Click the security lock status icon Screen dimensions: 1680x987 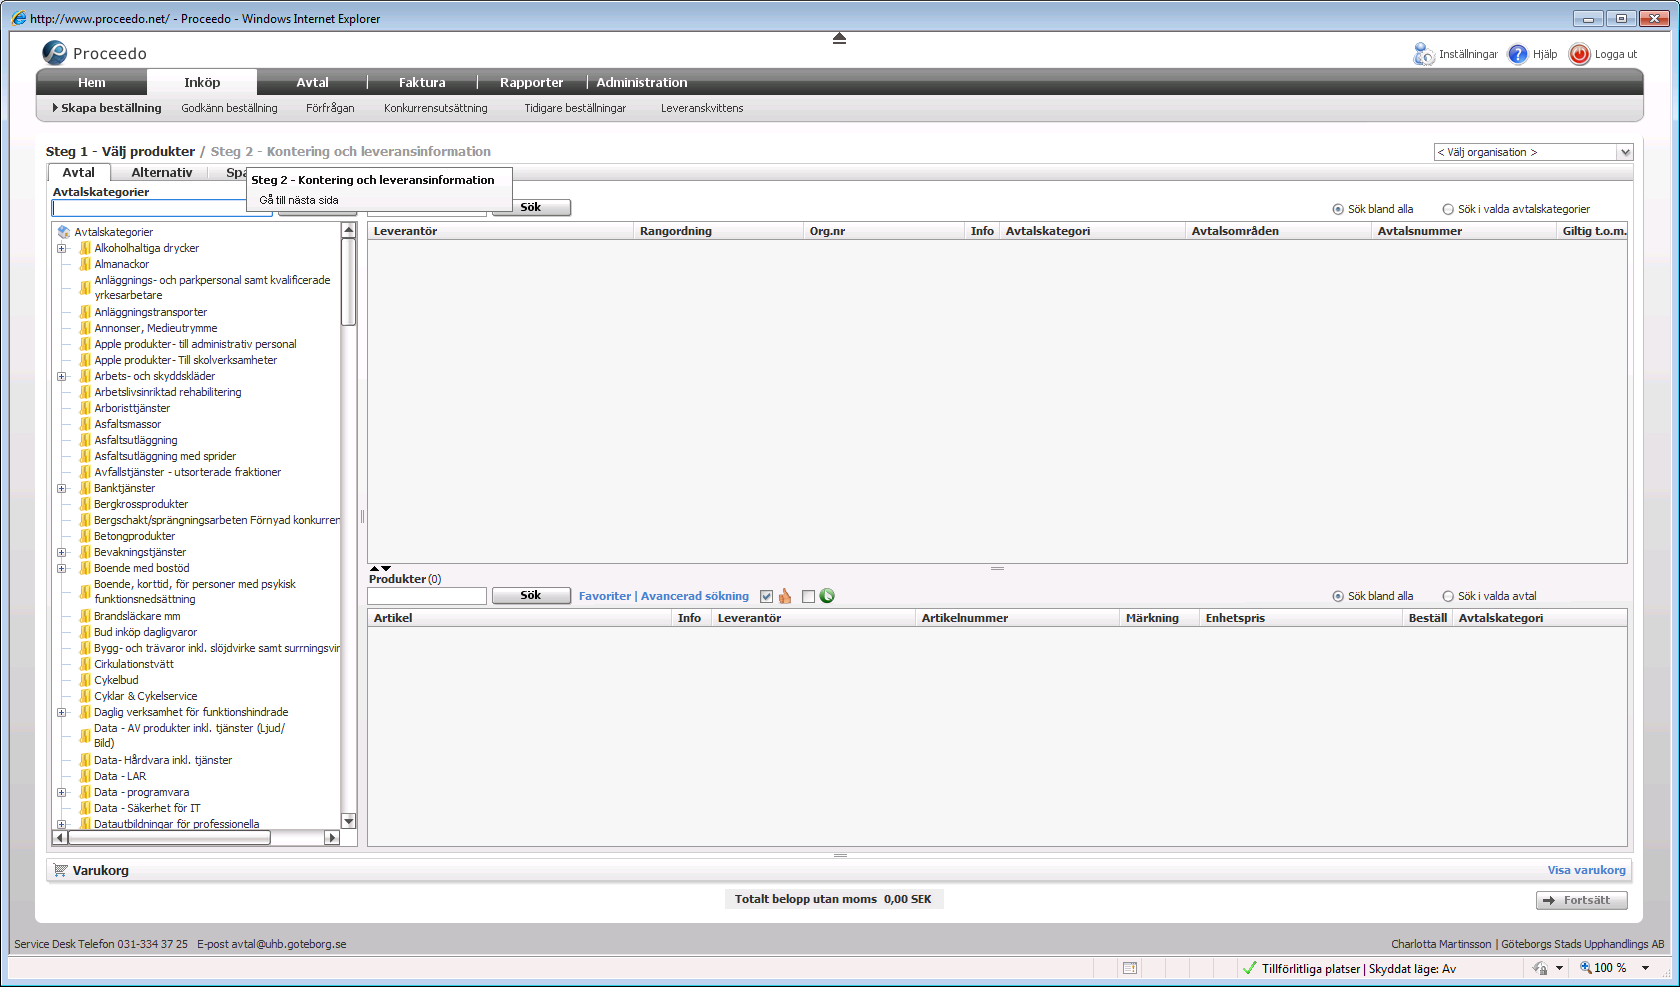tap(1541, 968)
